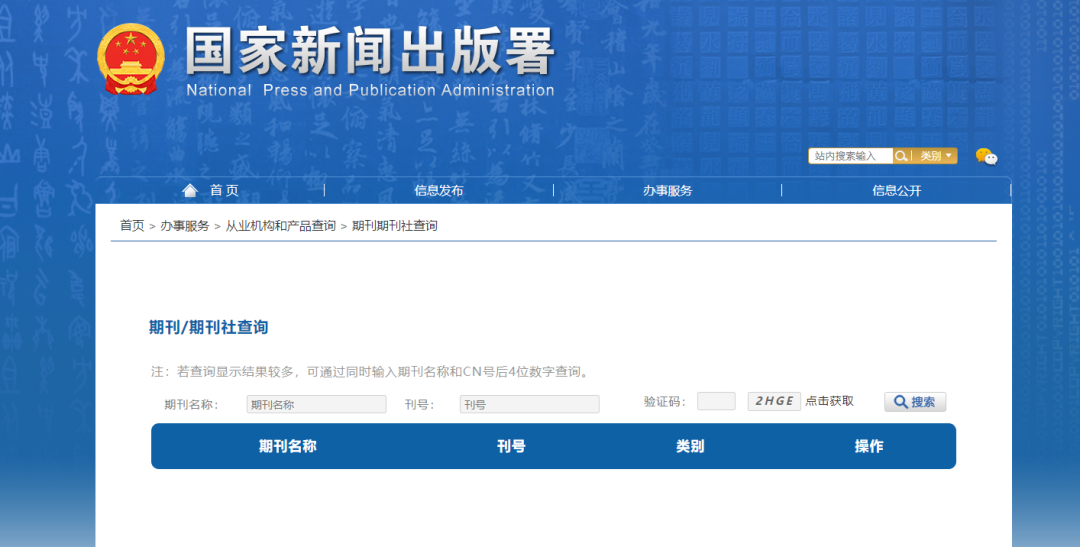Click the home icon beside 首页
Viewport: 1080px width, 547px height.
[190, 190]
